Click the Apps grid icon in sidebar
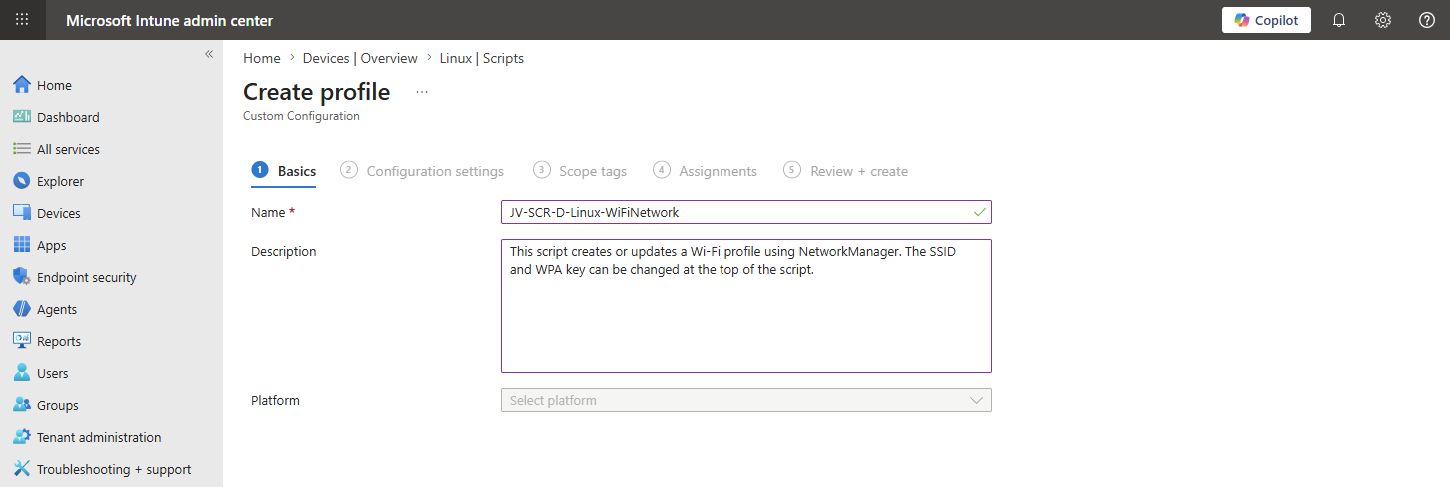This screenshot has width=1450, height=487. coord(22,245)
